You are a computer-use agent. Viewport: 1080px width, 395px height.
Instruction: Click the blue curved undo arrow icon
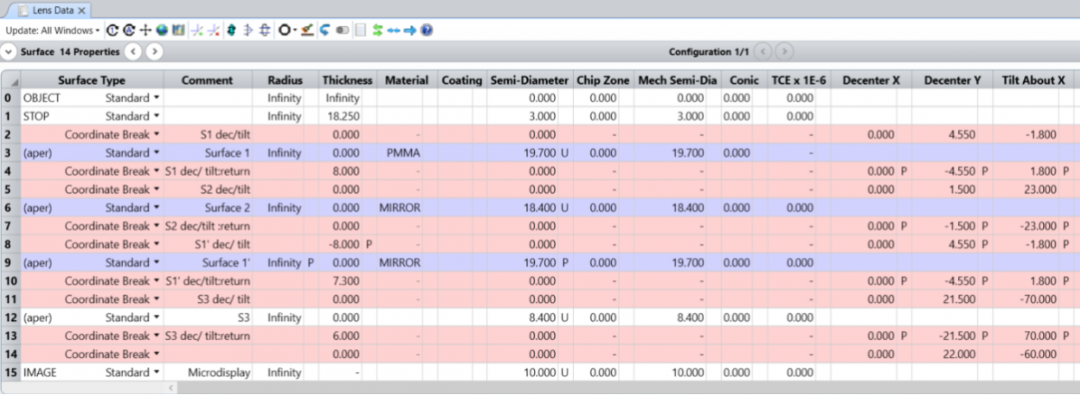click(325, 30)
